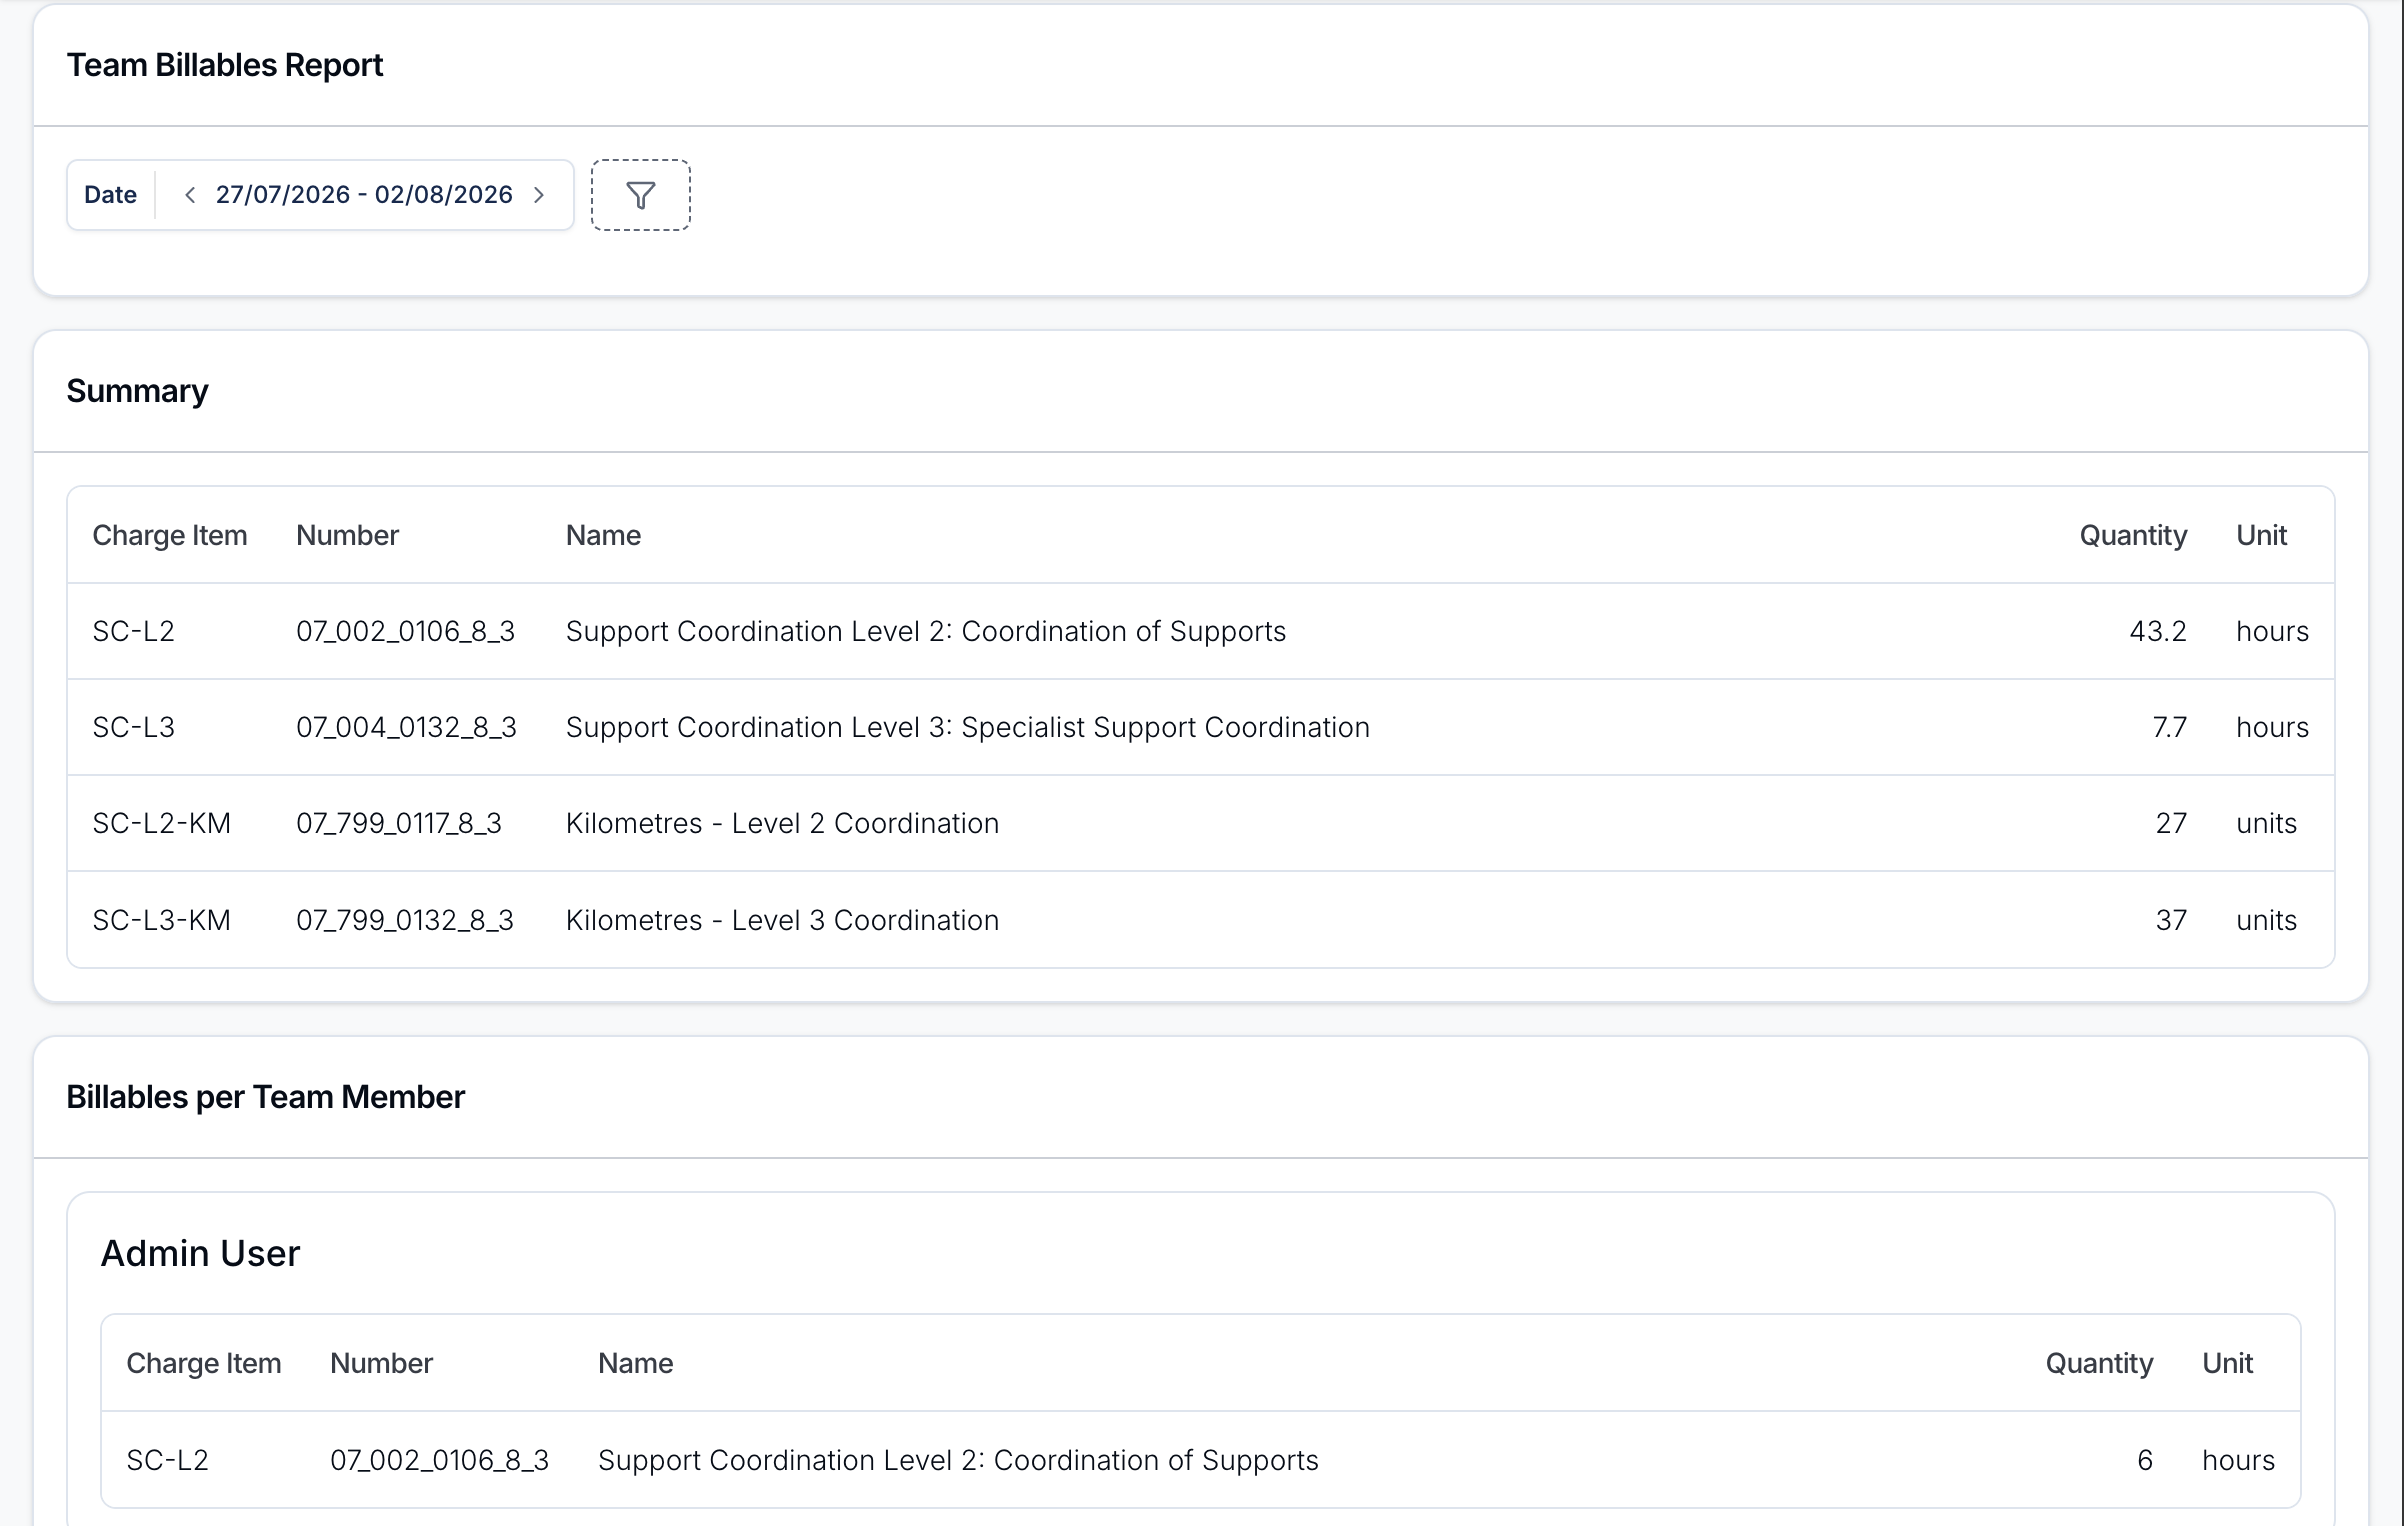The height and width of the screenshot is (1526, 2404).
Task: Select number 07_799_0132_8_3
Action: click(x=405, y=920)
